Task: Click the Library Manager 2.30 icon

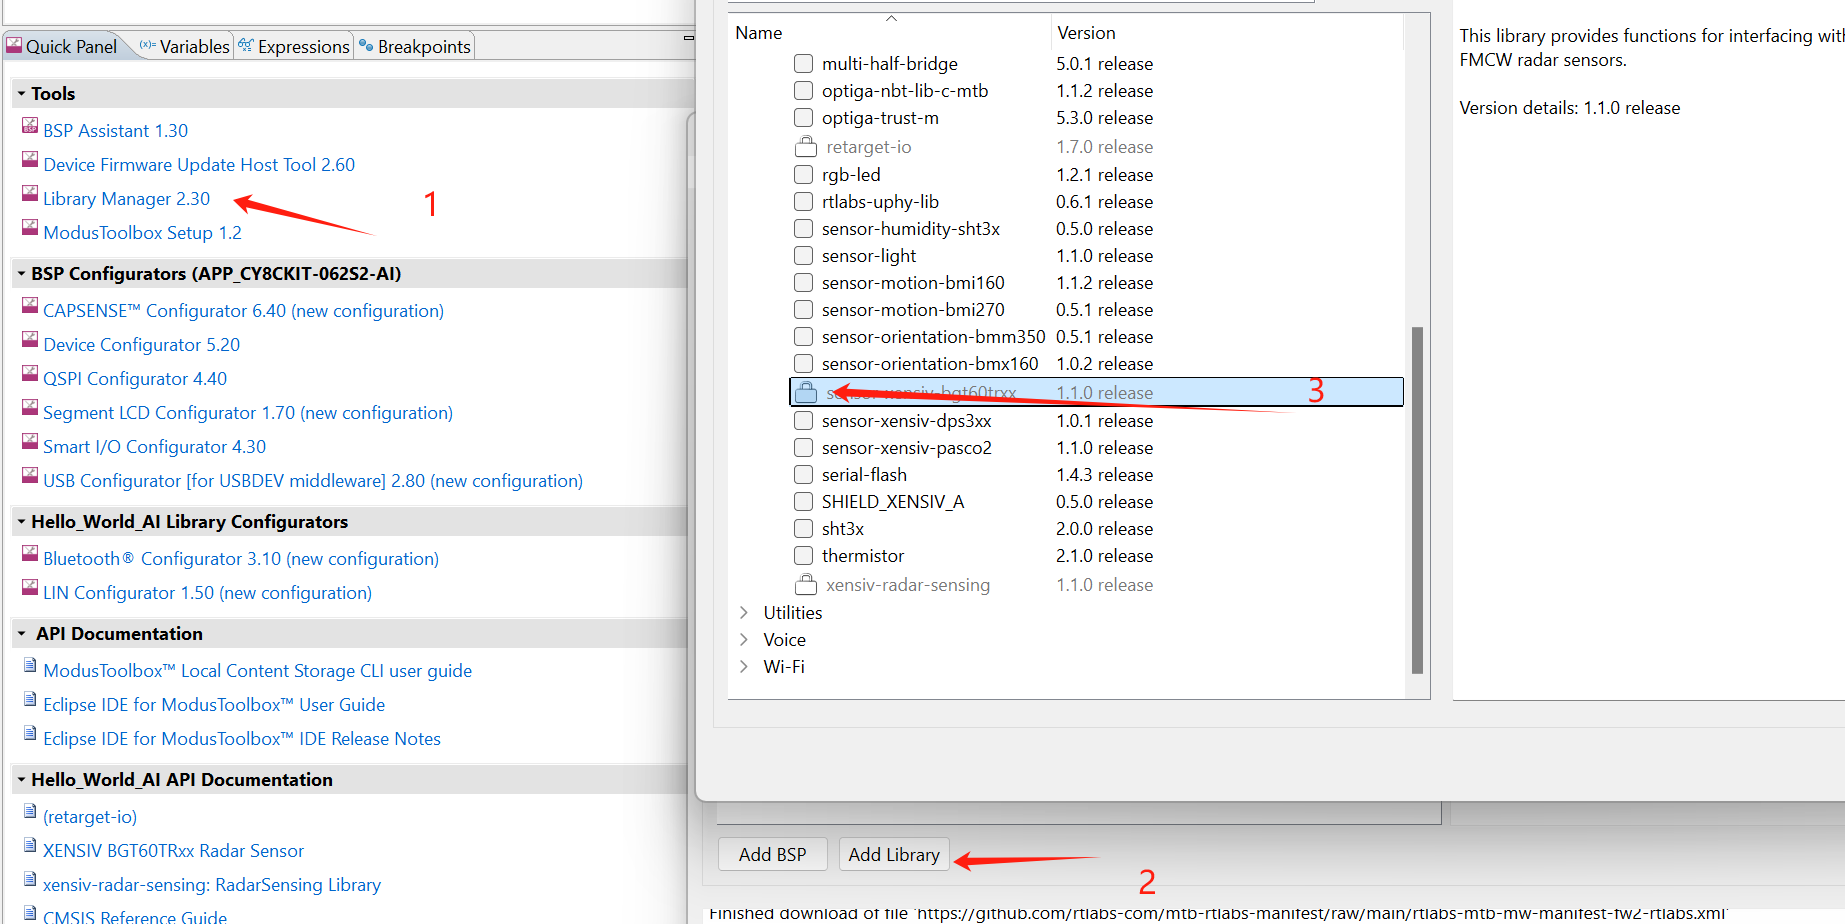Action: (30, 196)
